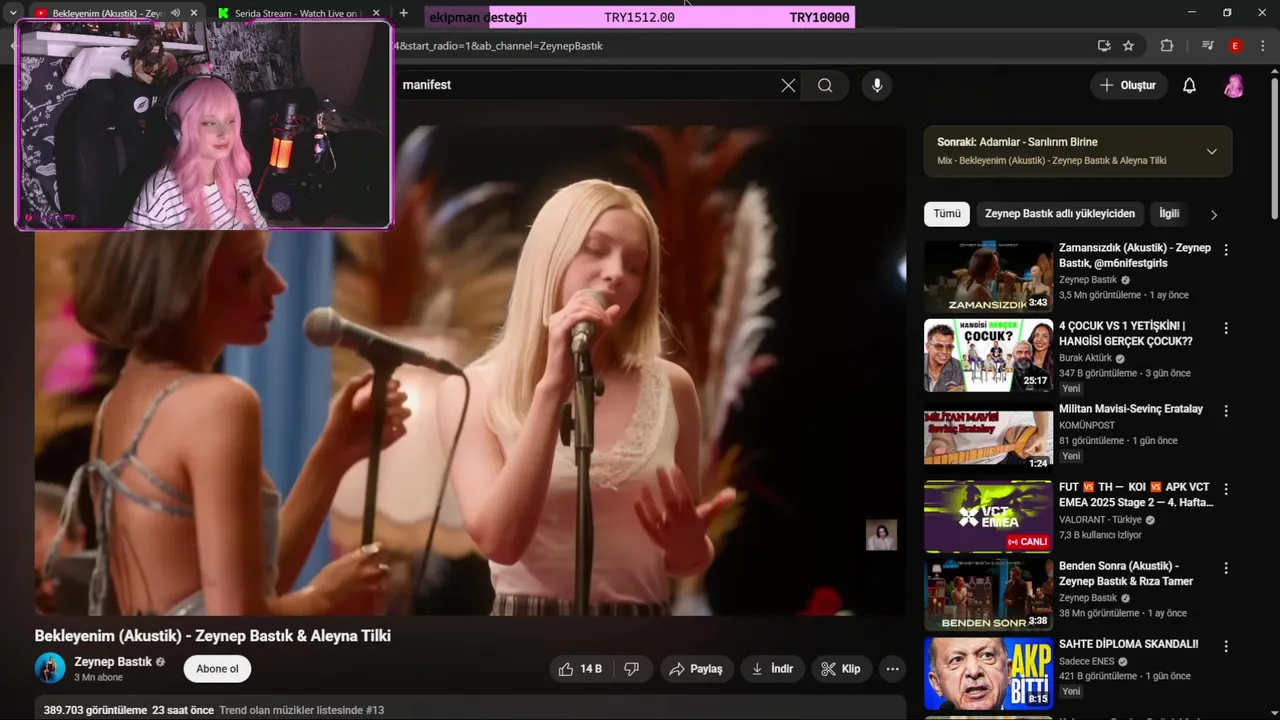1280x720 pixels.
Task: Open the browser extensions puzzle icon
Action: 1166,46
